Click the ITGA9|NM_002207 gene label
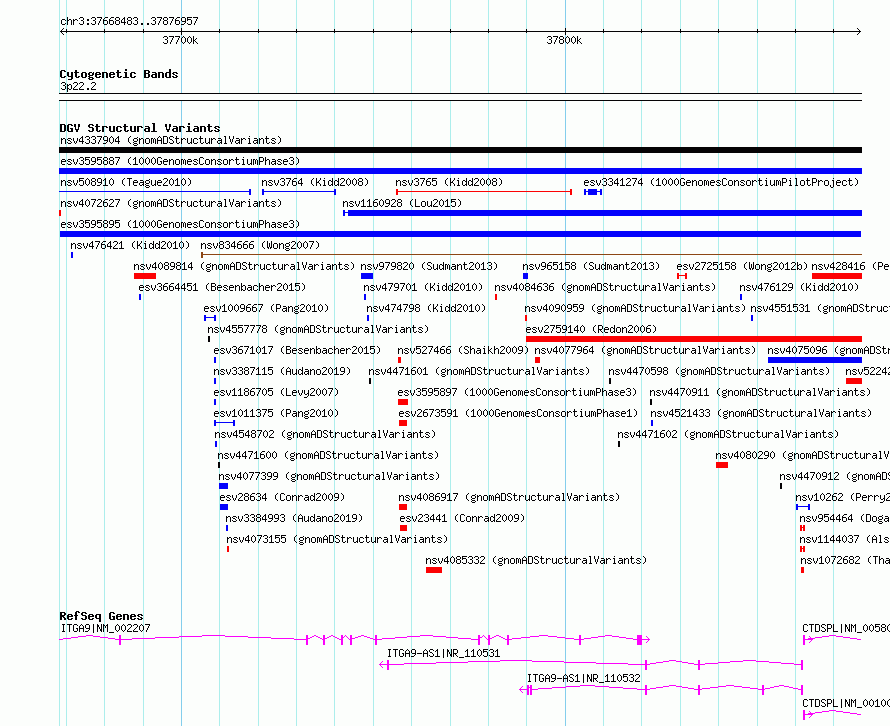This screenshot has width=890, height=726. [x=106, y=628]
